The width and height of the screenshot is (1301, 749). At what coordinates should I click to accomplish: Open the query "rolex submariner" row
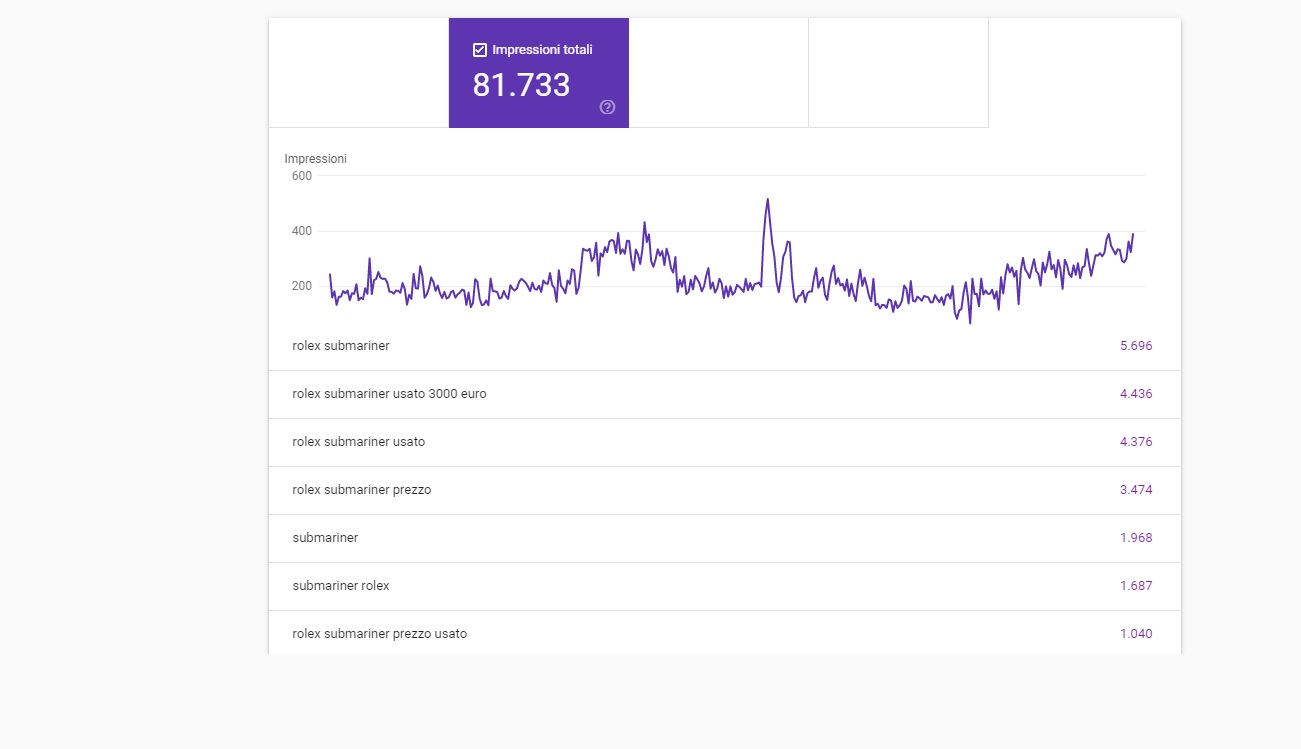(x=725, y=346)
